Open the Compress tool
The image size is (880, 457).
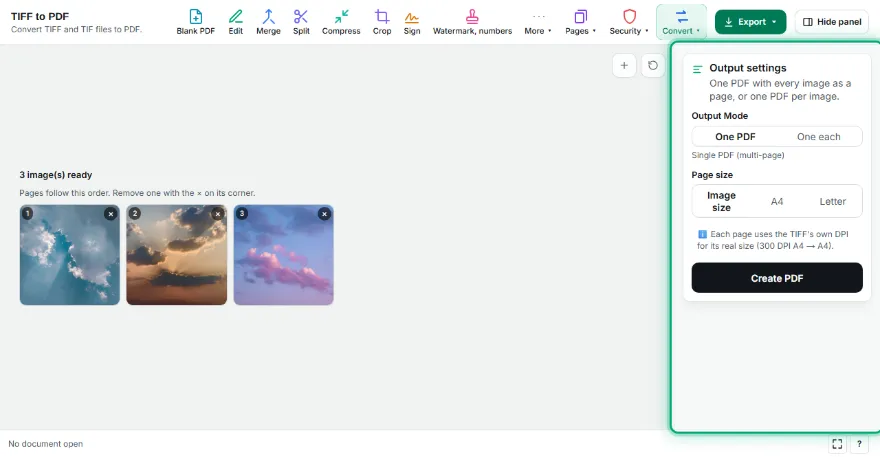pos(341,22)
